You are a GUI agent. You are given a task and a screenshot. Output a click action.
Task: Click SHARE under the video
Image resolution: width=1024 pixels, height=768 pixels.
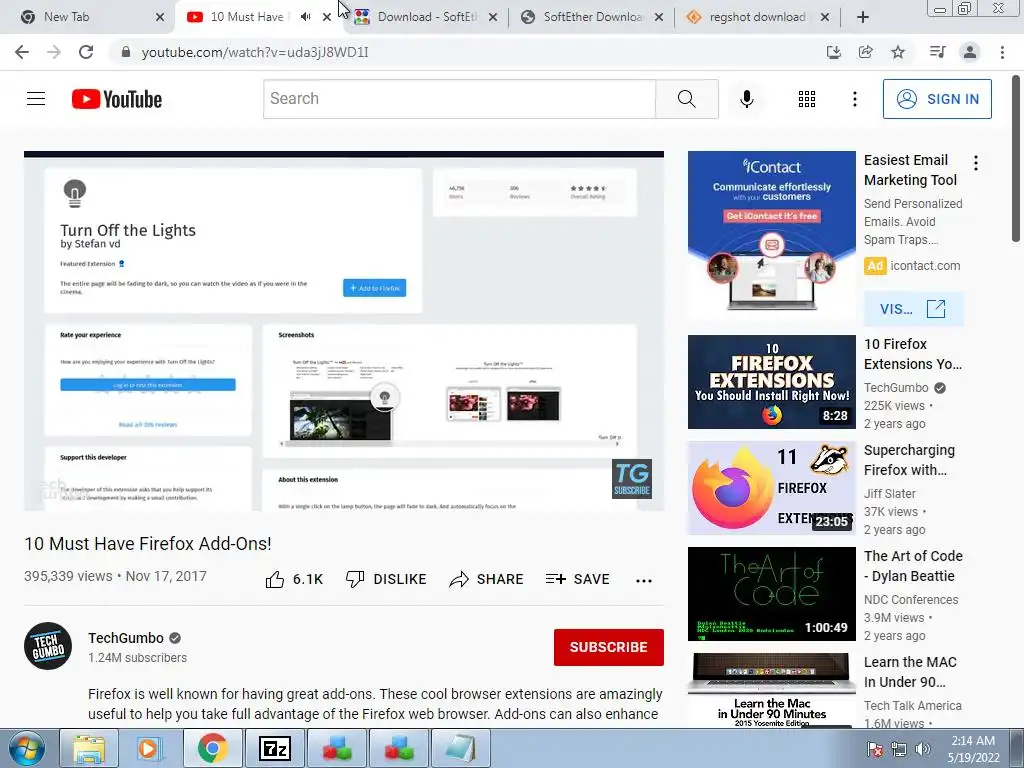point(487,579)
